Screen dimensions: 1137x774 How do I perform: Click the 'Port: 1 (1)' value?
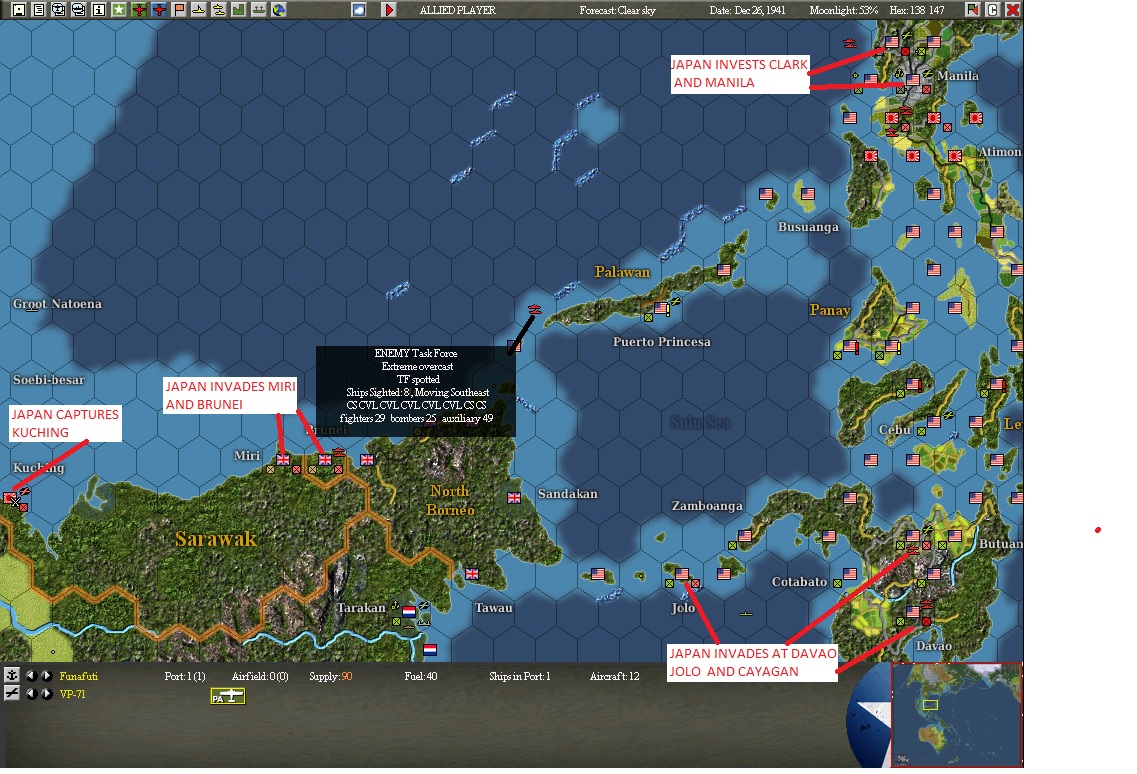[185, 676]
